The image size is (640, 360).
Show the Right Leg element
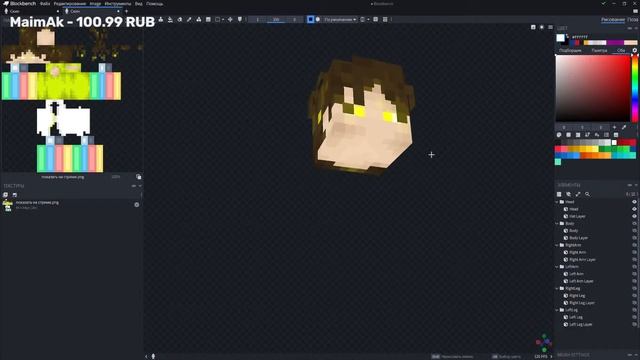[634, 296]
